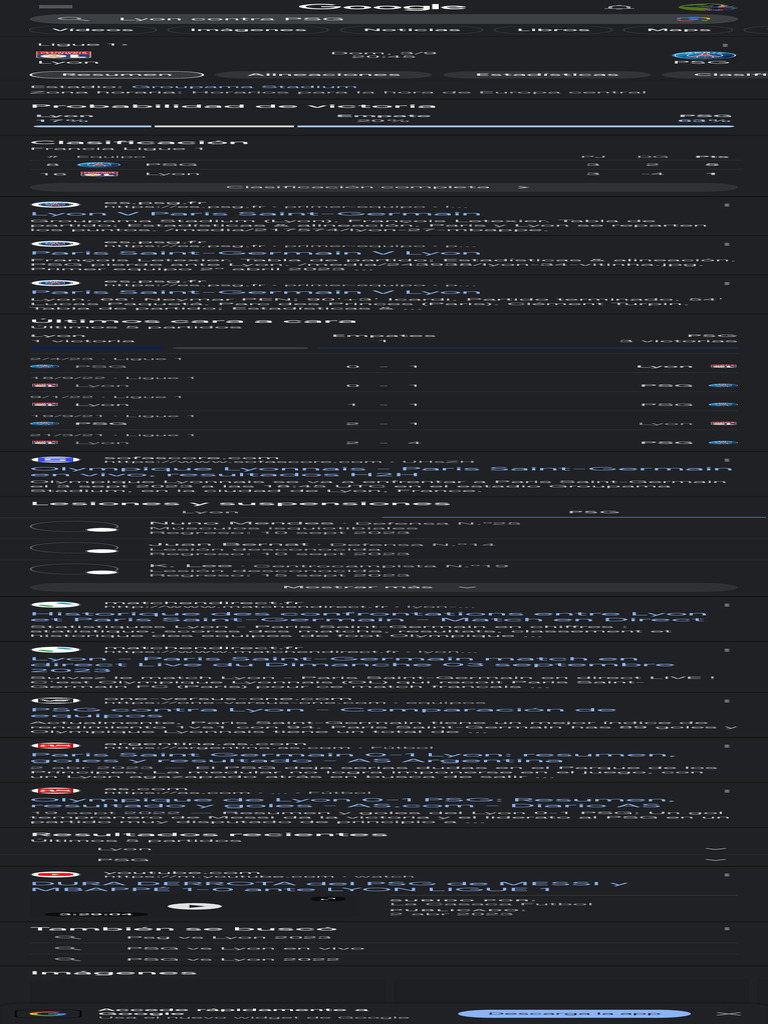Image resolution: width=768 pixels, height=1024 pixels.
Task: Click the K. Lee injury entry
Action: tap(384, 570)
